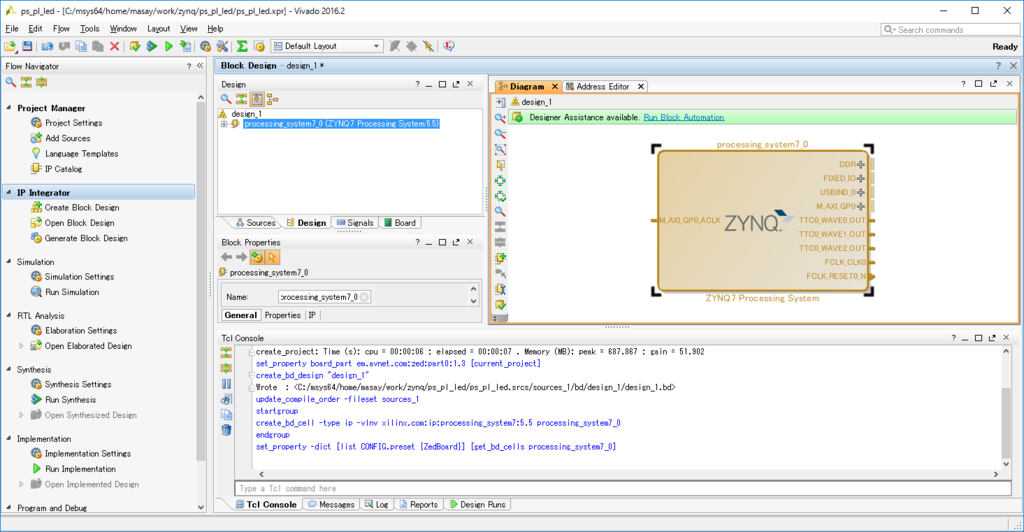Click Add Sources in Flow Navigator

pyautogui.click(x=68, y=138)
